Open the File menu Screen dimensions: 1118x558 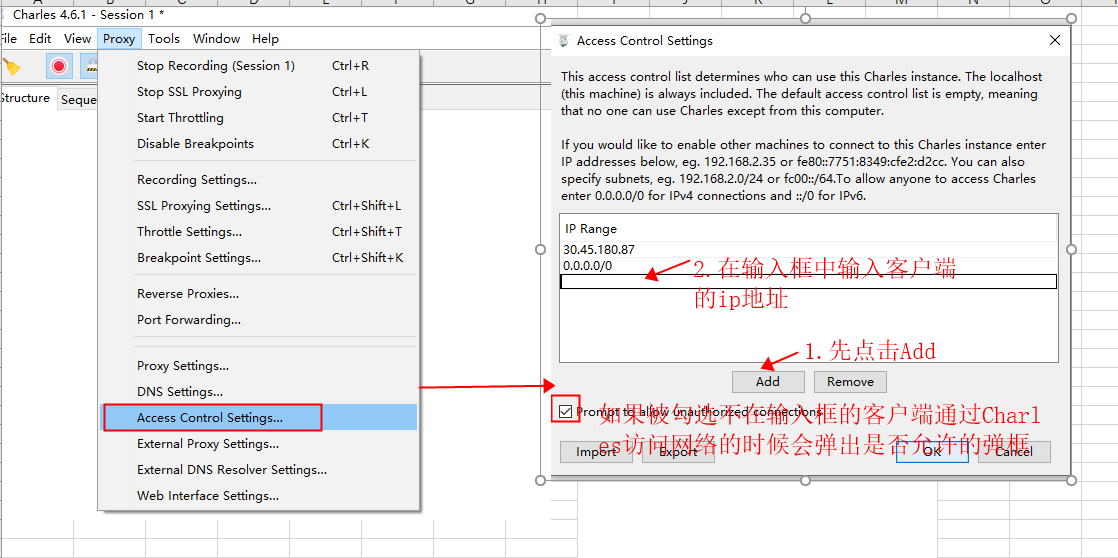pyautogui.click(x=8, y=38)
